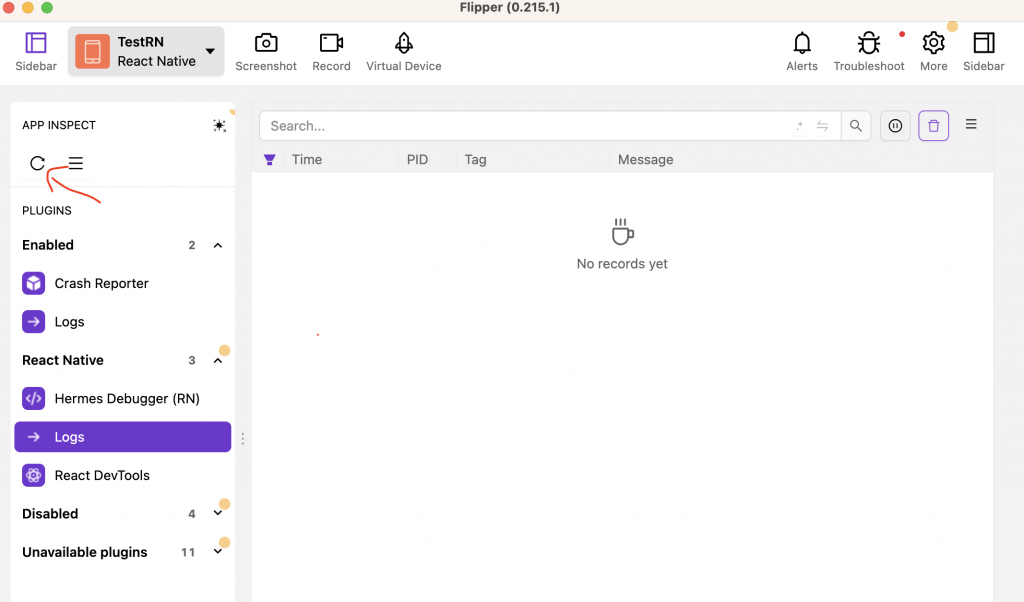This screenshot has width=1024, height=602.
Task: Click the orange TestRN device icon
Action: point(92,52)
